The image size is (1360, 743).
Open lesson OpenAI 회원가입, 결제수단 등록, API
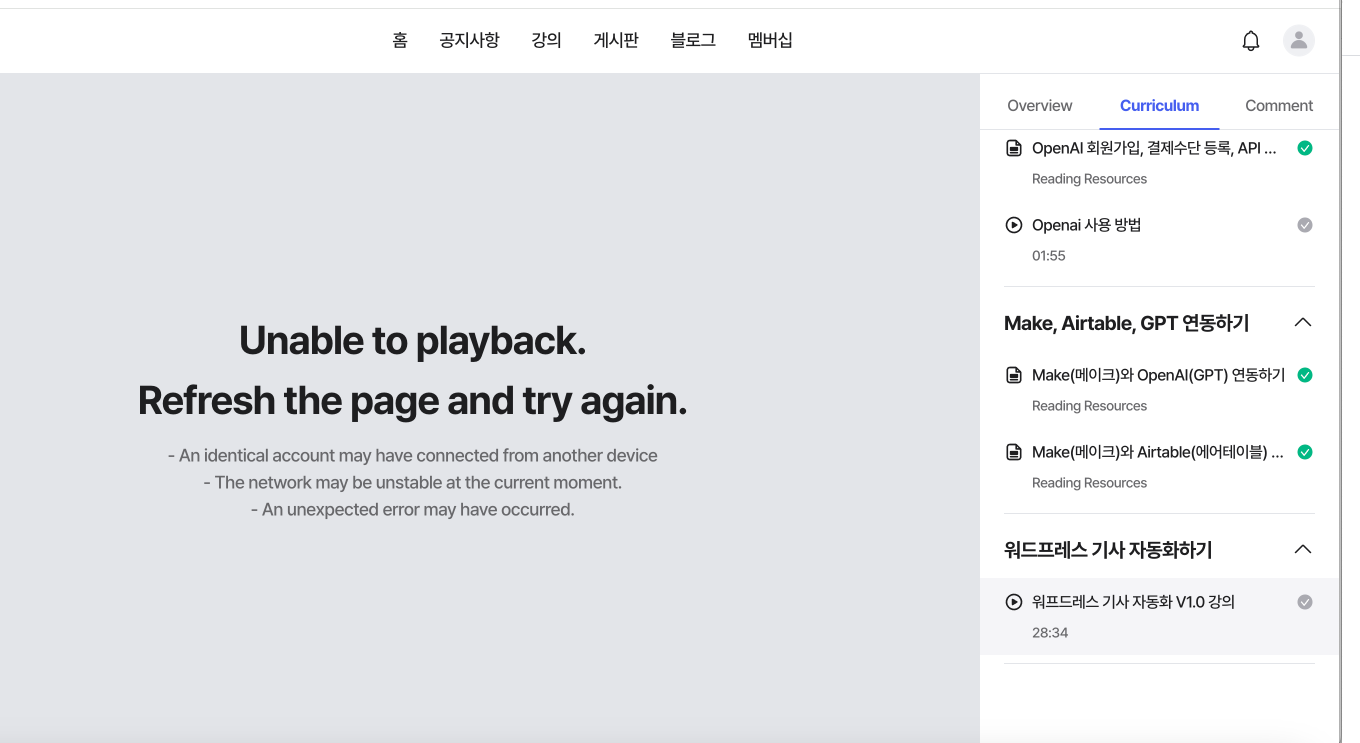(x=1155, y=148)
